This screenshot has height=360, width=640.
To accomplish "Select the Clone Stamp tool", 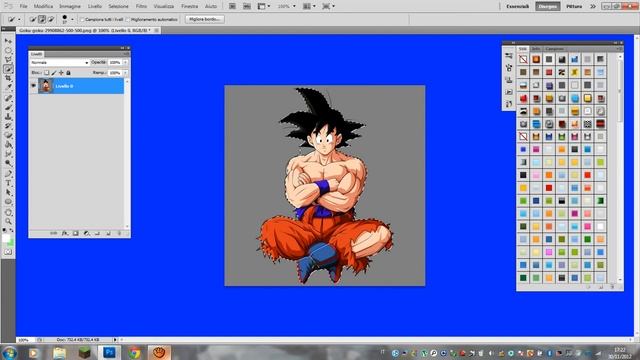I will point(8,117).
